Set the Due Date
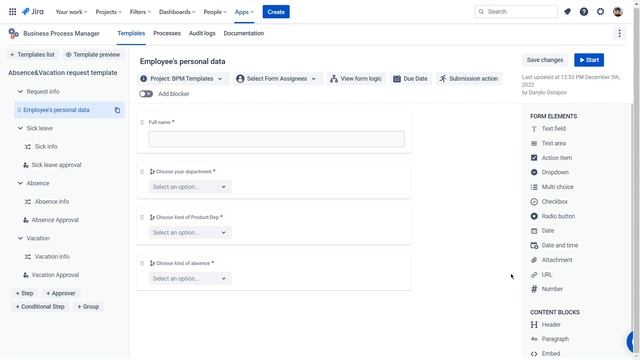The height and width of the screenshot is (360, 640). (410, 79)
